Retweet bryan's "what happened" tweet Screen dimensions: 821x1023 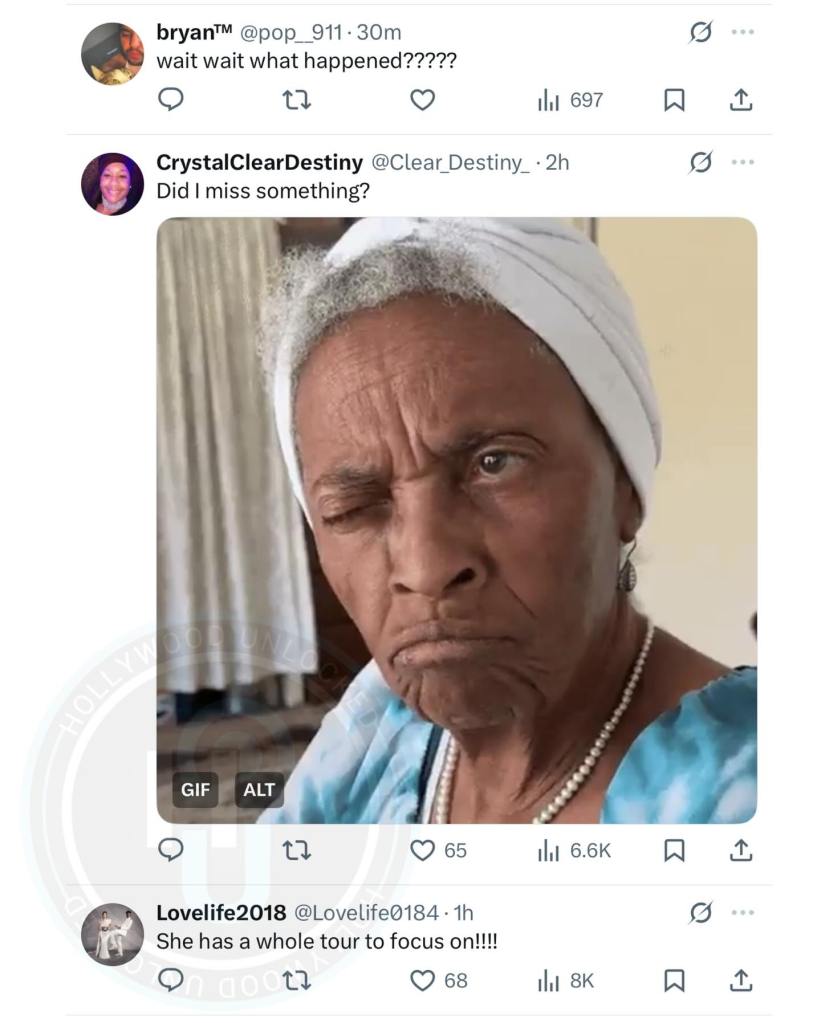[297, 100]
